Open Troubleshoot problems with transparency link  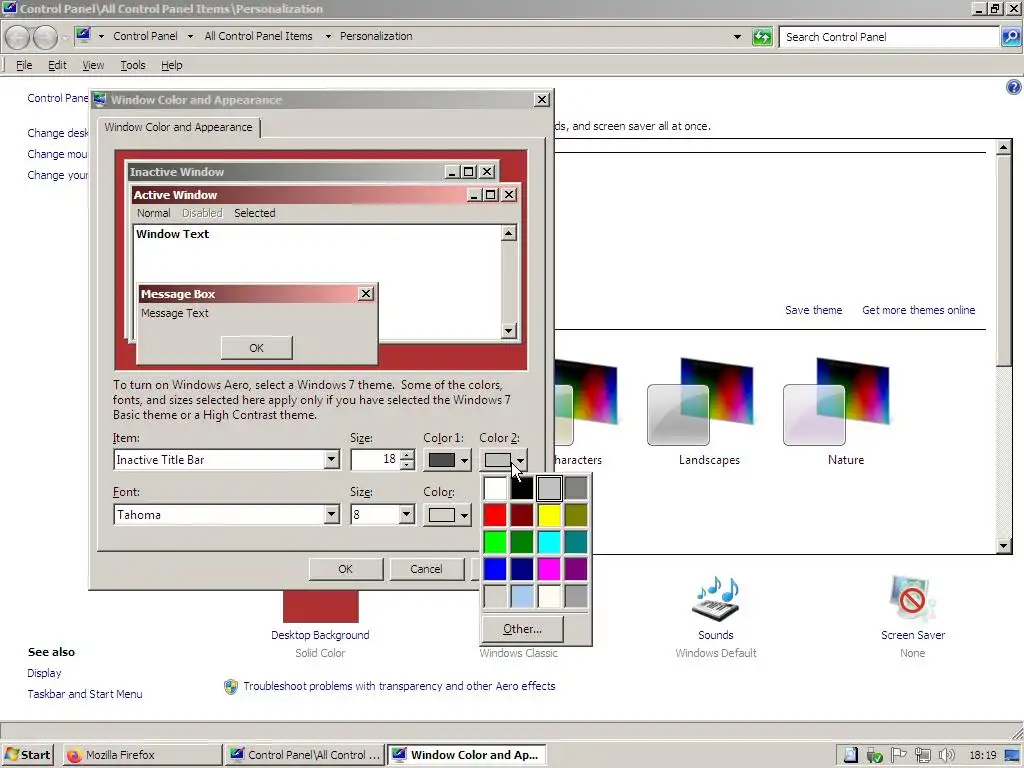[x=399, y=686]
